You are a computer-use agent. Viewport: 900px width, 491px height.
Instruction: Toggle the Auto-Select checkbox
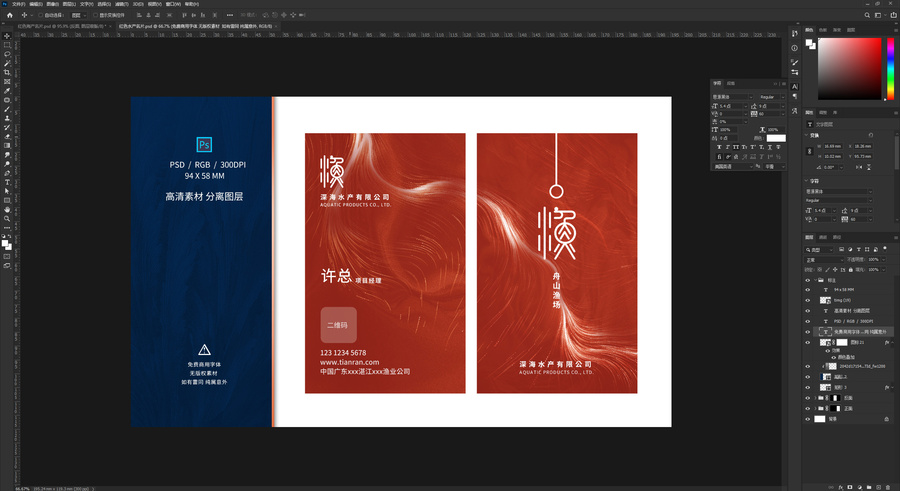point(40,15)
